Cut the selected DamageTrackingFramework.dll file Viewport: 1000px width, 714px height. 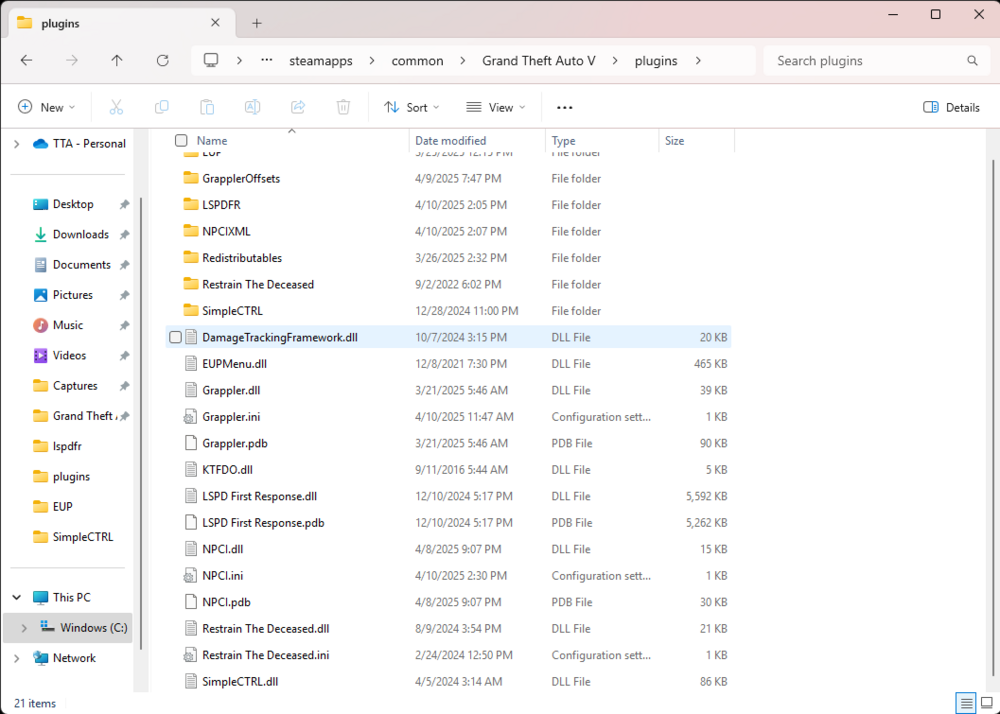[116, 107]
